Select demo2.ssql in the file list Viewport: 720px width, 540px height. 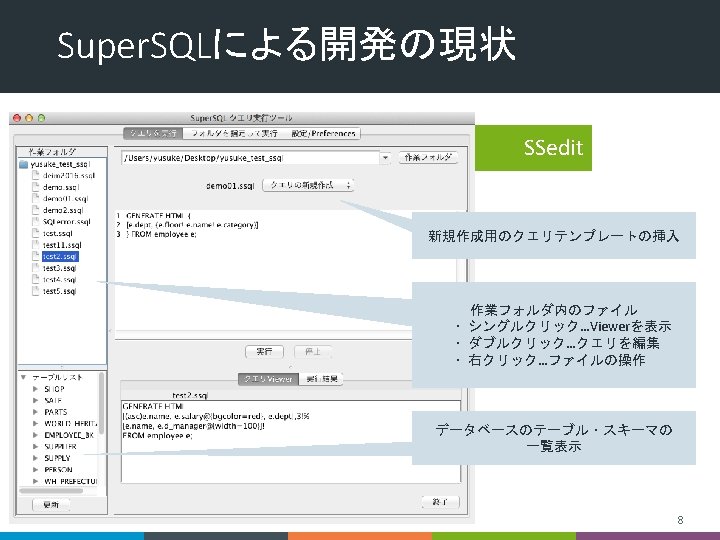pos(63,210)
